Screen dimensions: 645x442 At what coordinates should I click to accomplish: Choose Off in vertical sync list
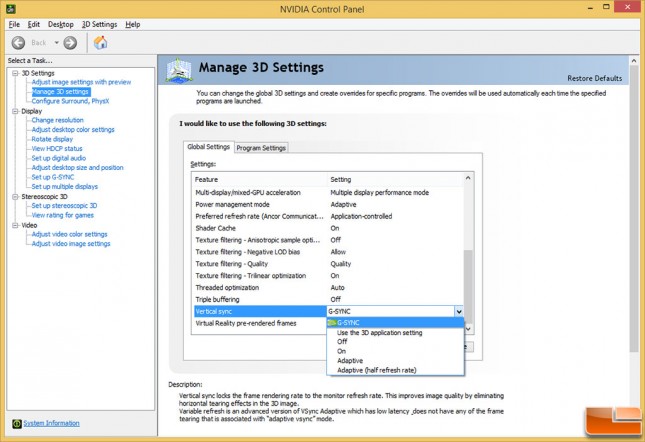coord(395,342)
